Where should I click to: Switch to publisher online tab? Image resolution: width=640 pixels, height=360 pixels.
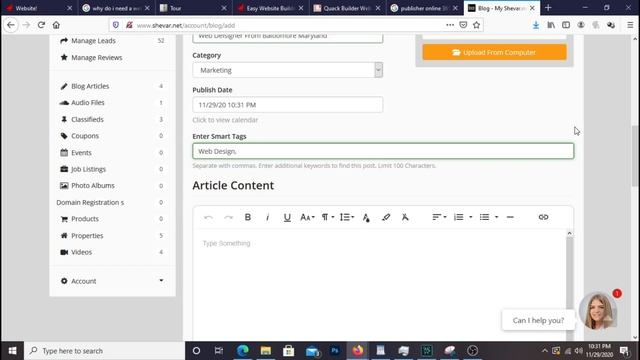click(424, 8)
